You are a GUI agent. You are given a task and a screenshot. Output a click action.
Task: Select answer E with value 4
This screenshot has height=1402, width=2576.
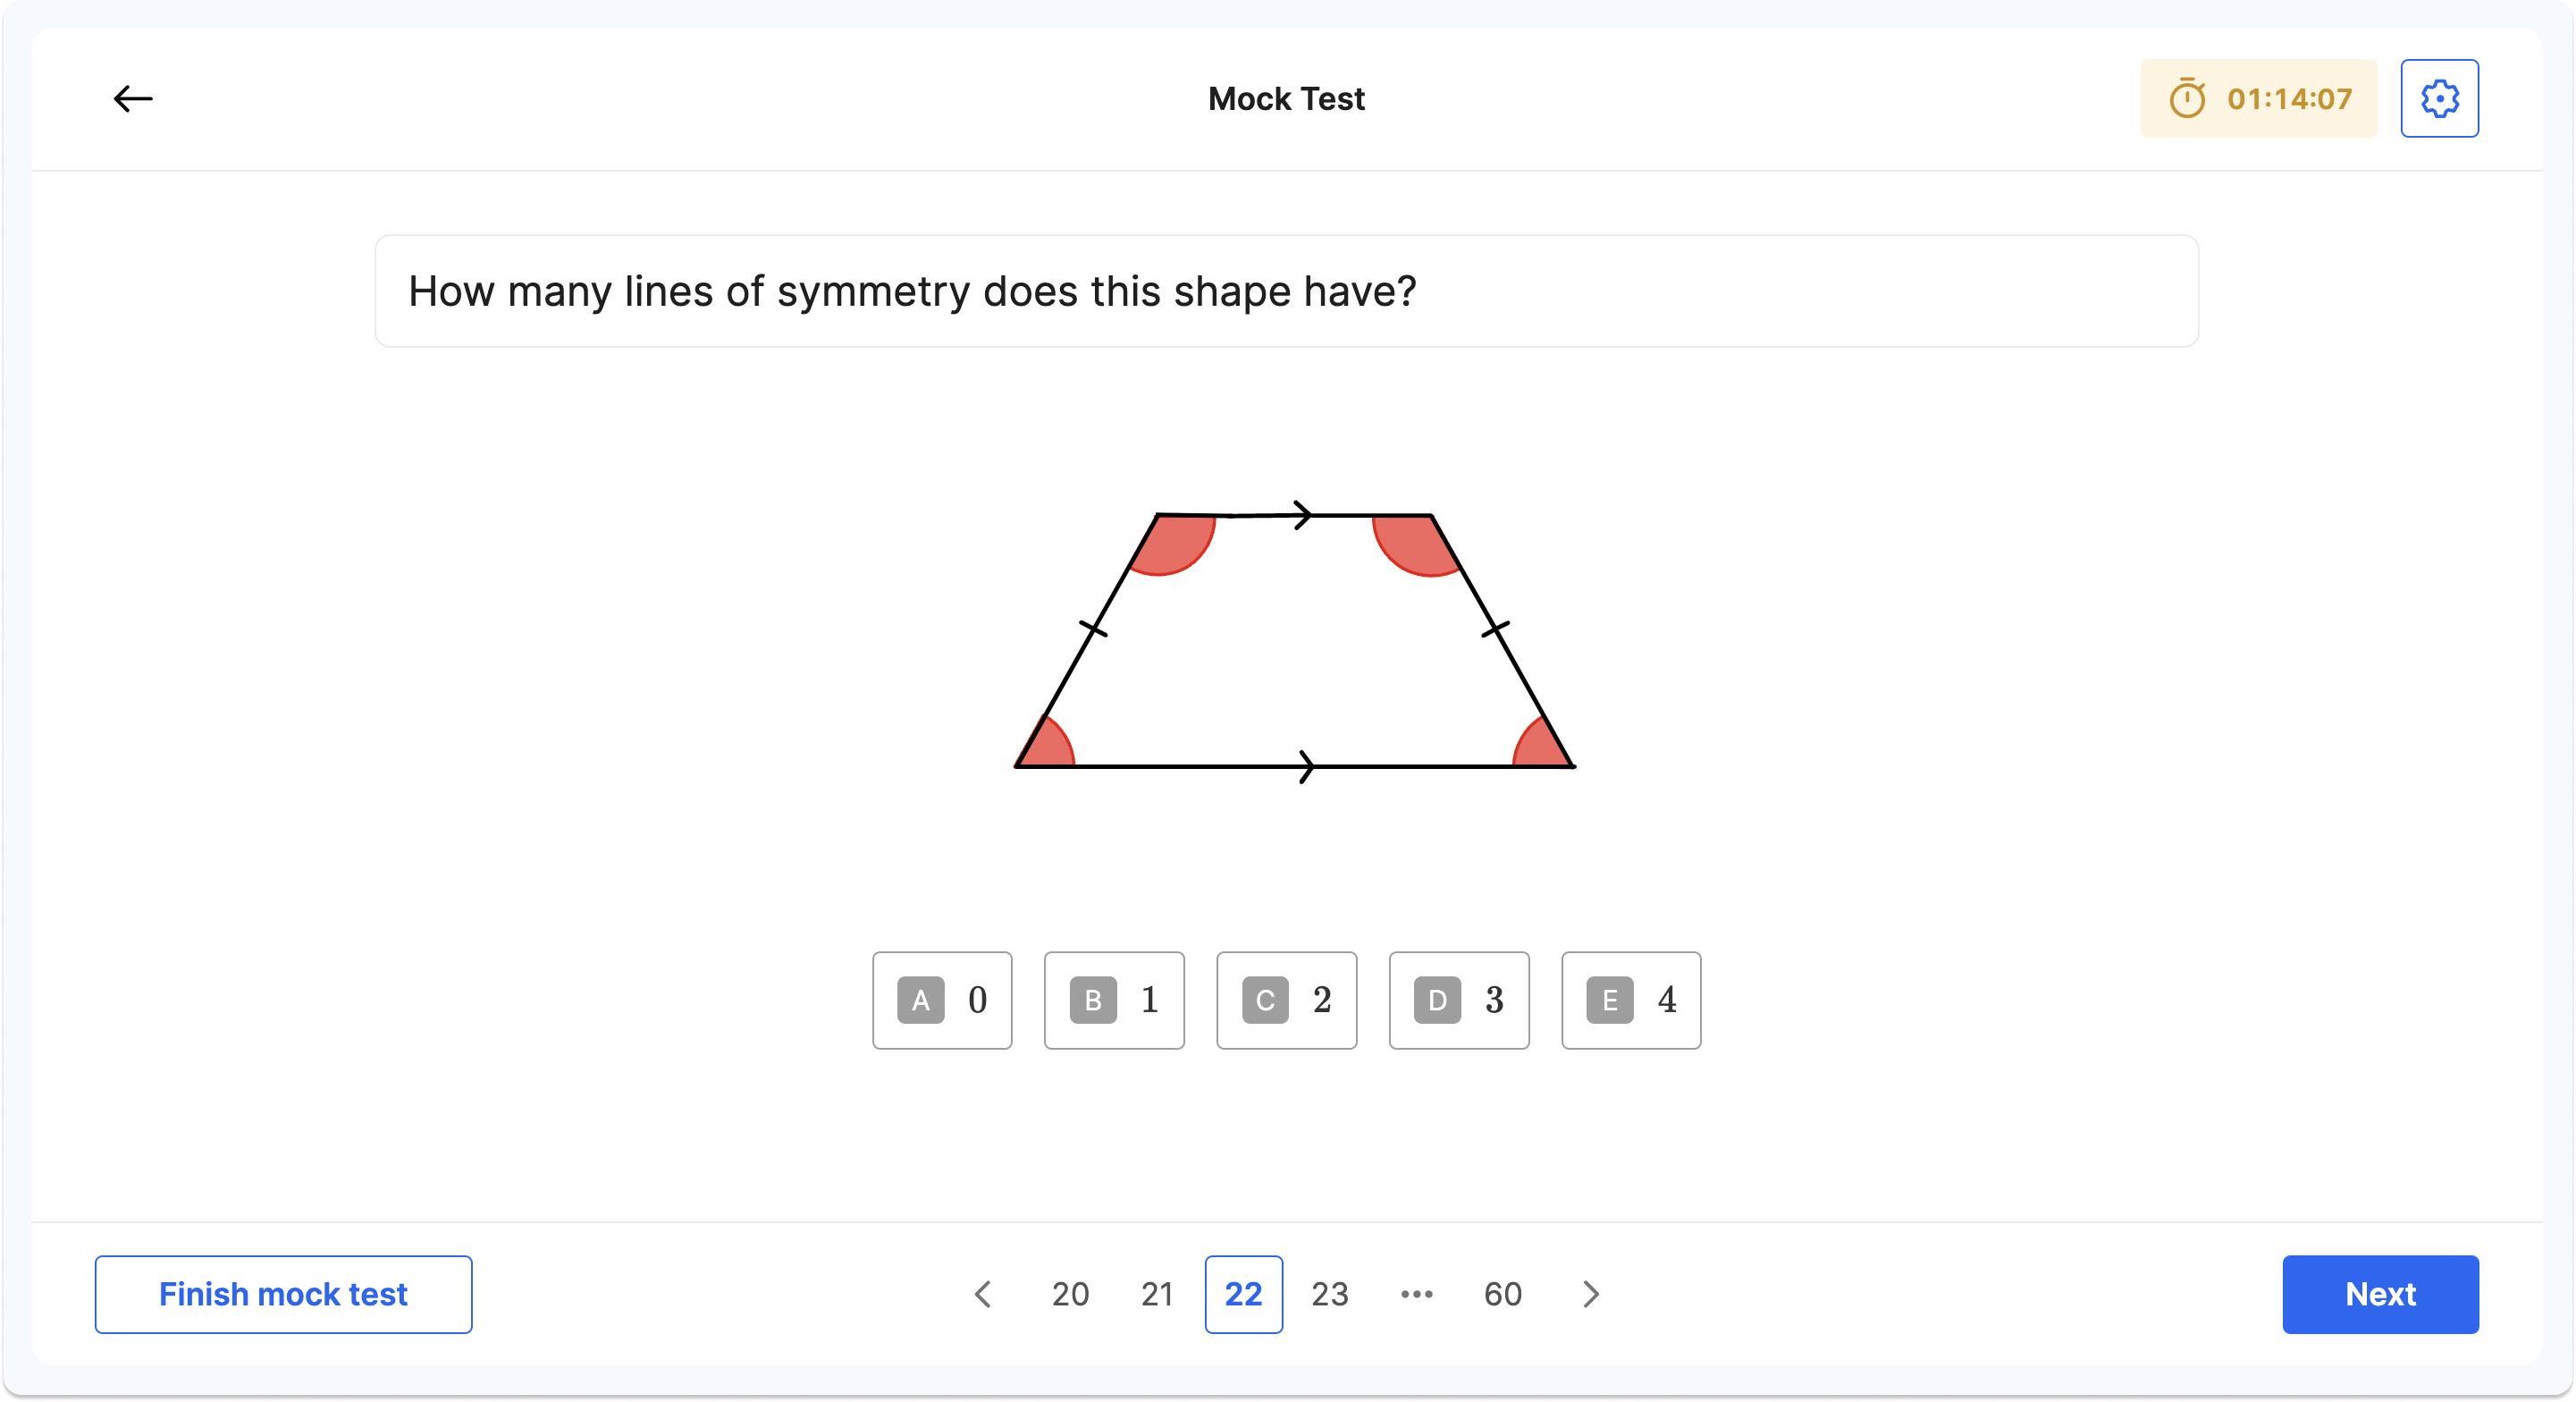[x=1630, y=1000]
